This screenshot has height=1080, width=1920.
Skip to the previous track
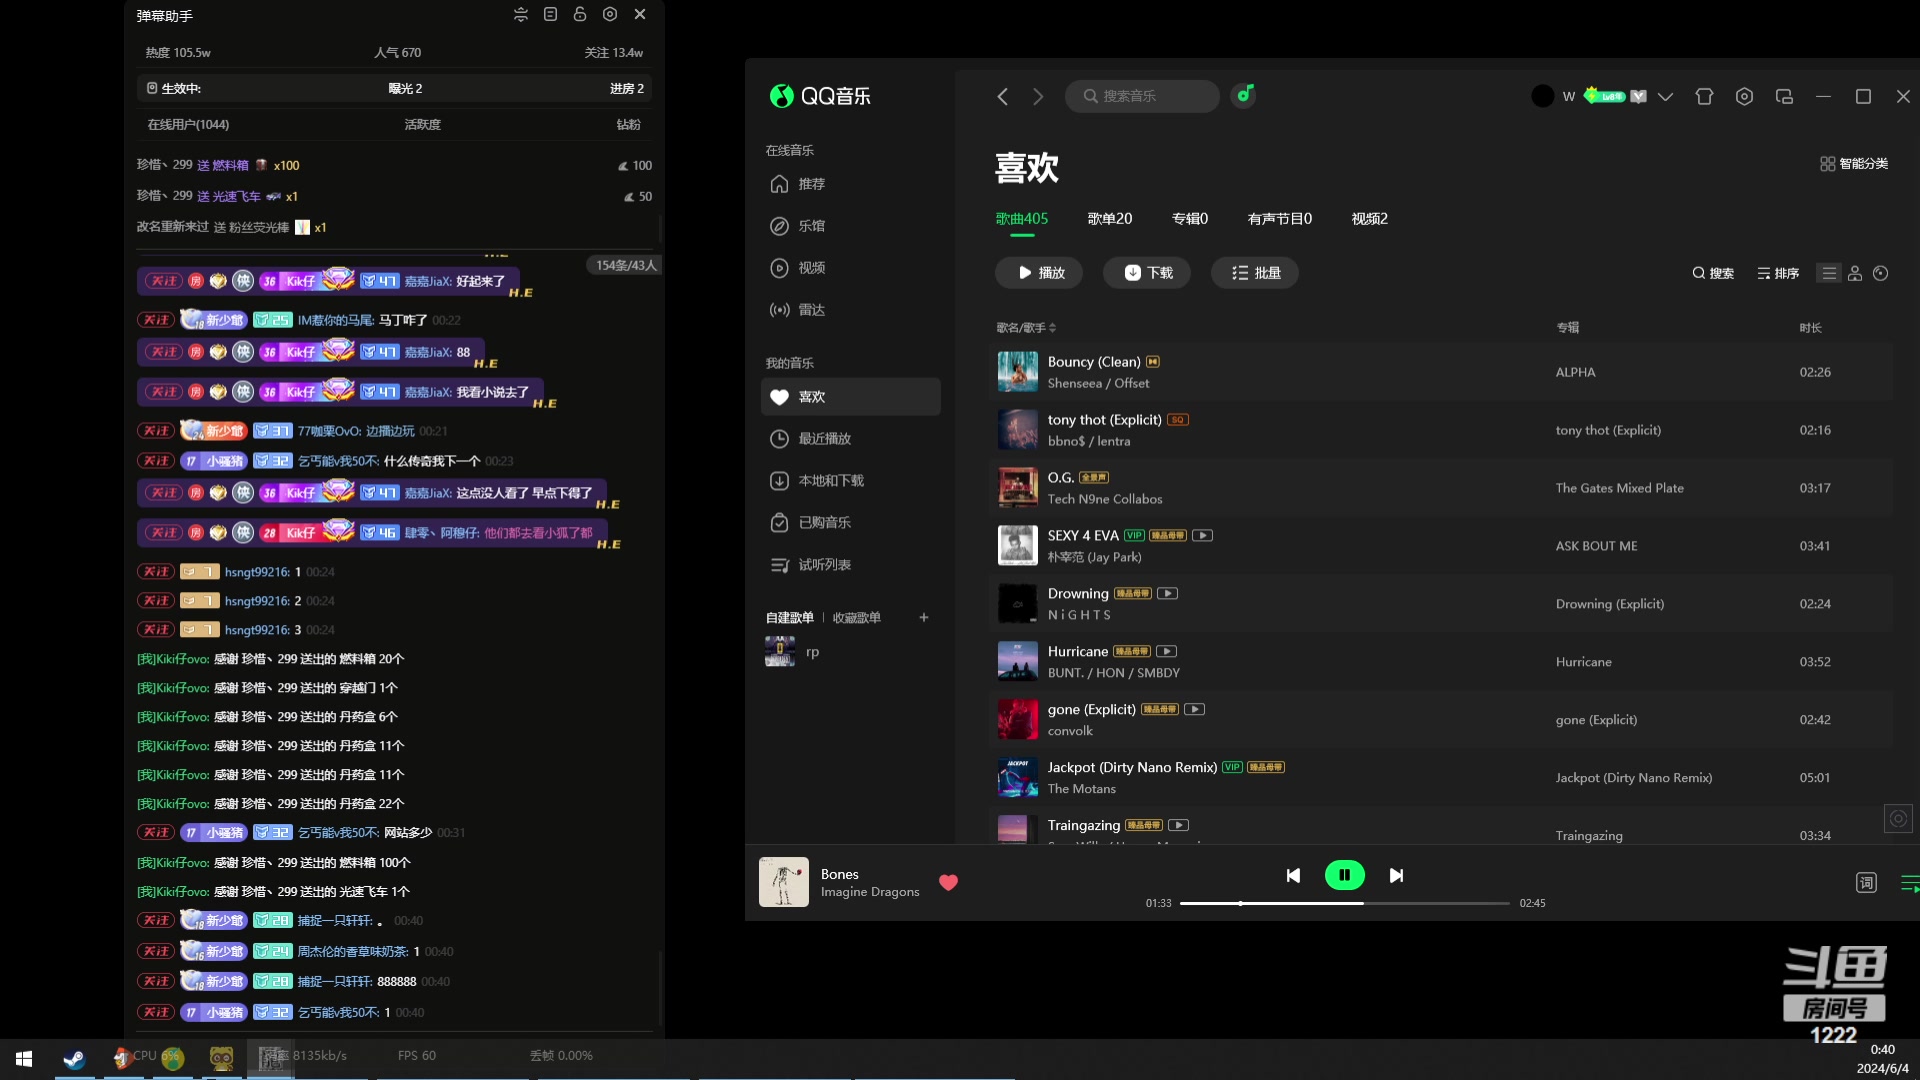click(x=1293, y=876)
